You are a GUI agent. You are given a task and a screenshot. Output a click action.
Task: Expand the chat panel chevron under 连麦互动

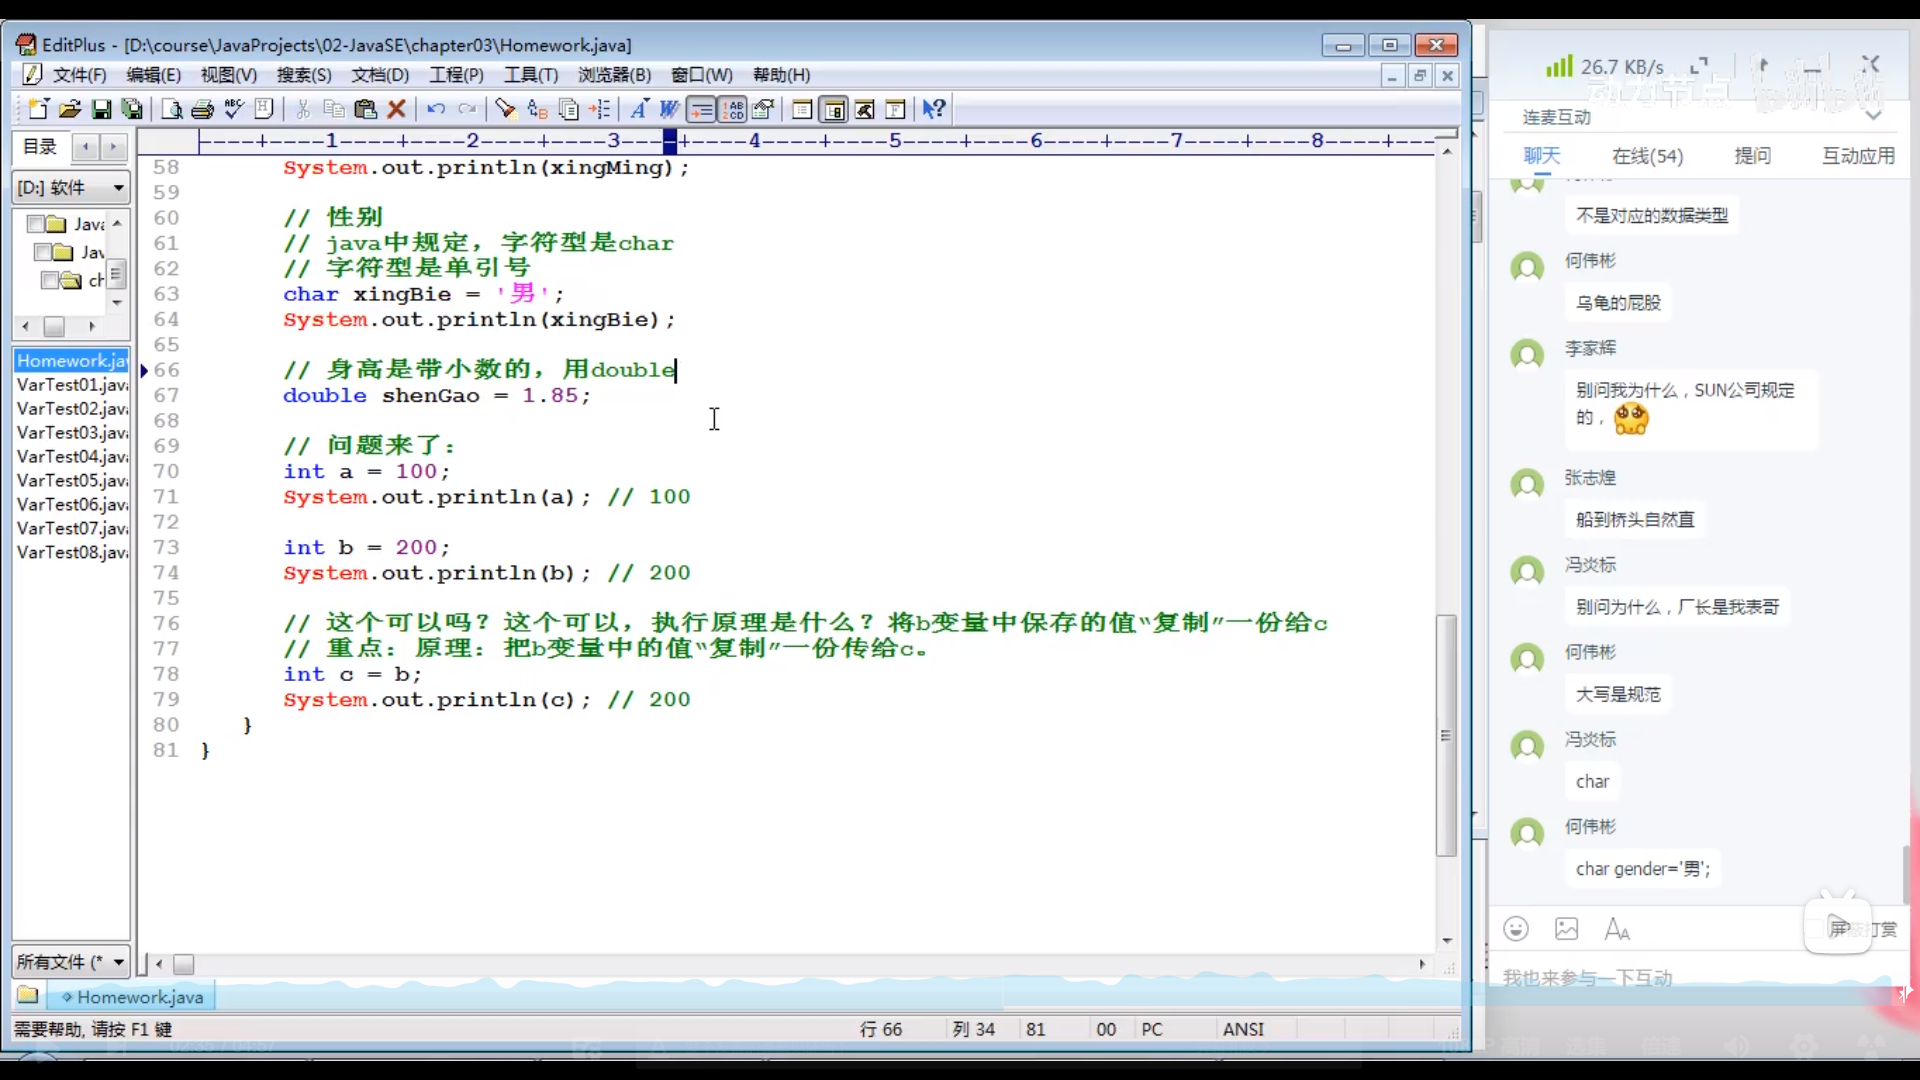(1873, 116)
